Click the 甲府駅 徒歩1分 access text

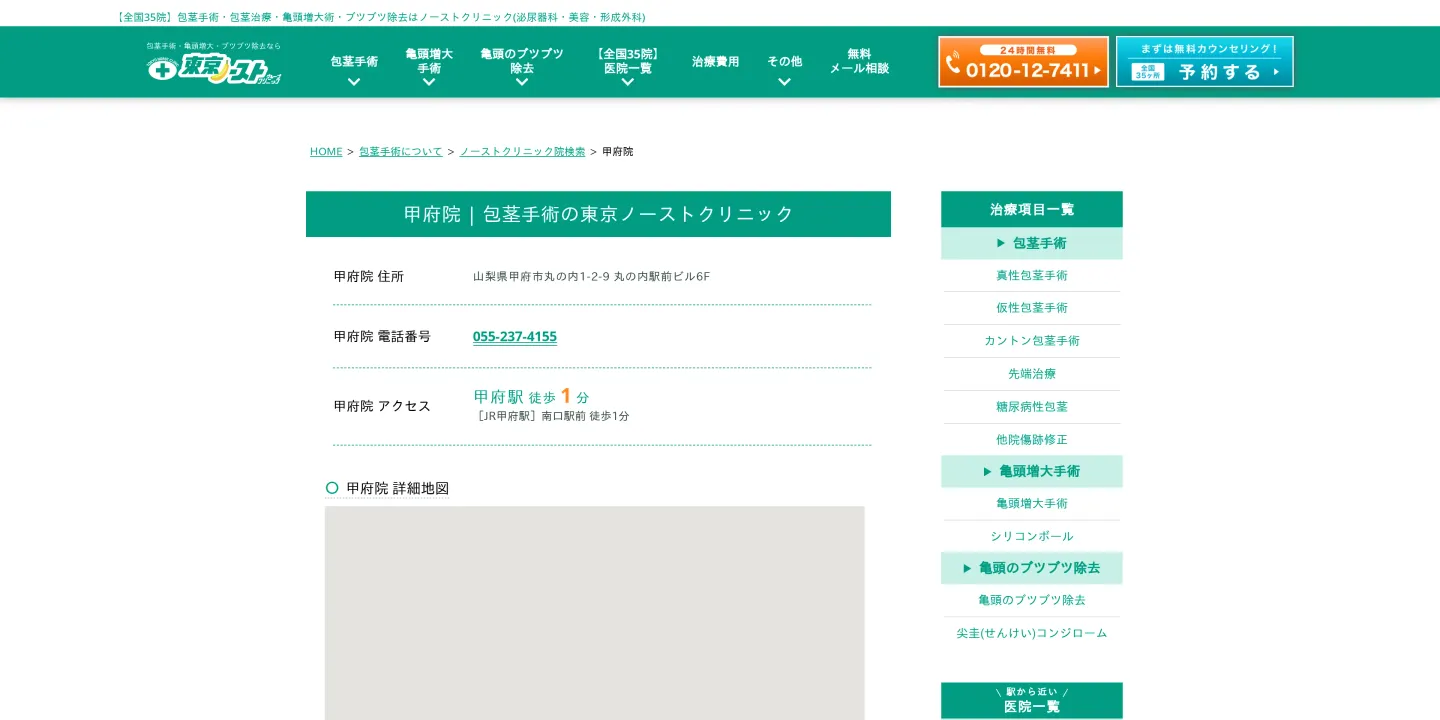[531, 396]
